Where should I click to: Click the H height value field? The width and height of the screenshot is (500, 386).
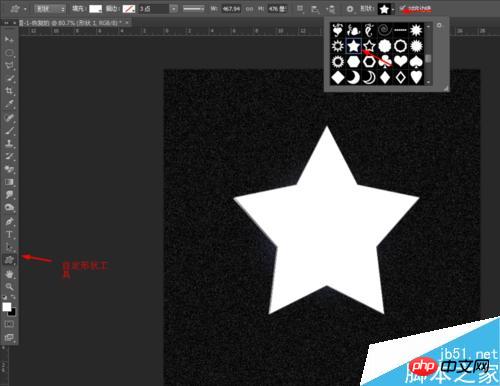[x=277, y=9]
